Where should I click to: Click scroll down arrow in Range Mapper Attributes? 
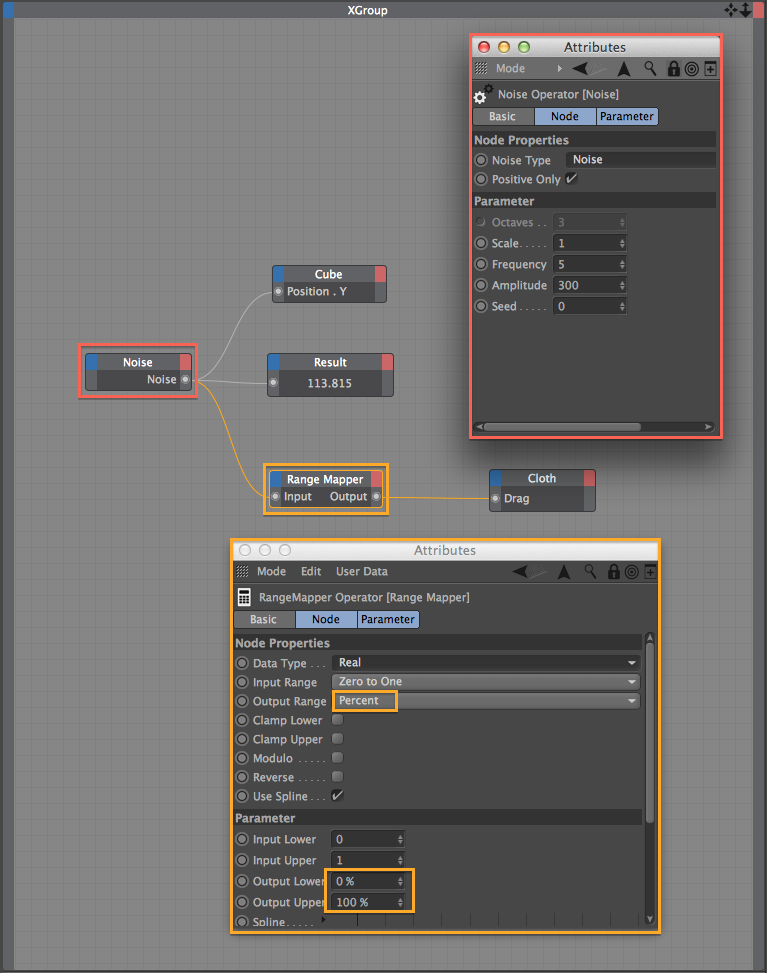point(650,919)
